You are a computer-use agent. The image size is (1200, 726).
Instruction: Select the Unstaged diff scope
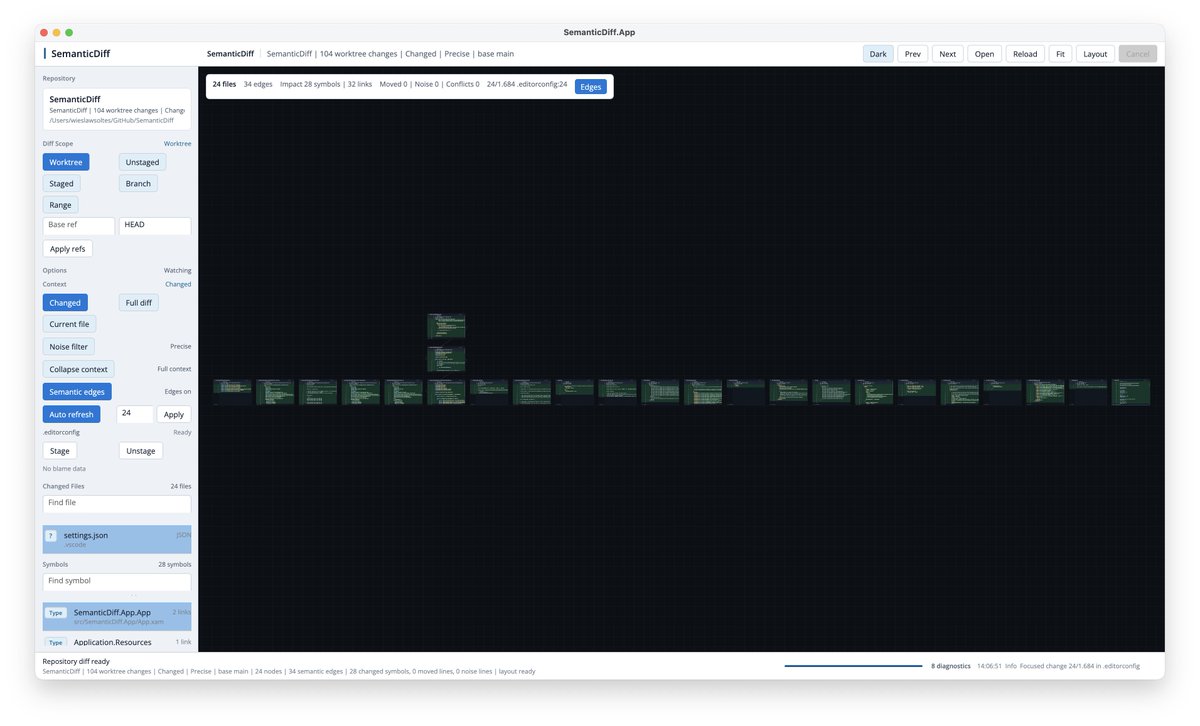coord(143,162)
